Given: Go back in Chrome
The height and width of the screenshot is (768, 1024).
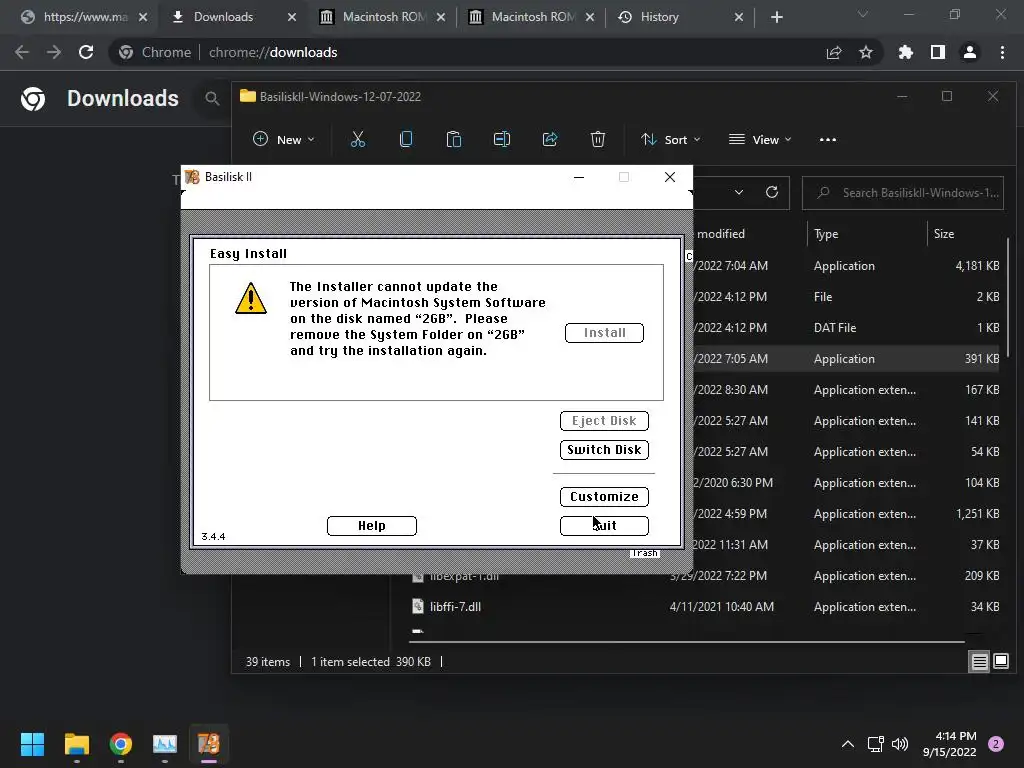Looking at the screenshot, I should (x=22, y=52).
